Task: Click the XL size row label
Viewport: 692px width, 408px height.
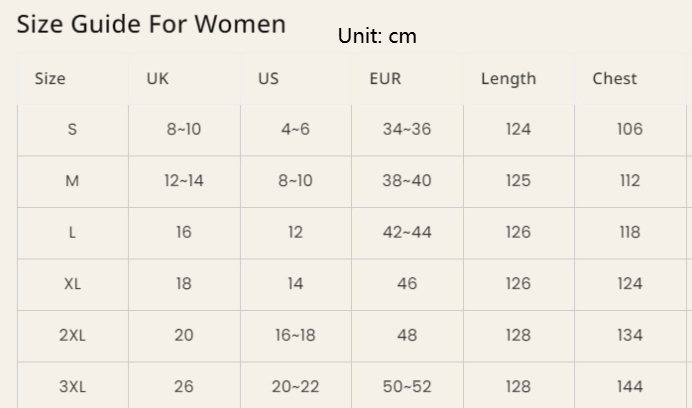Action: click(x=72, y=284)
